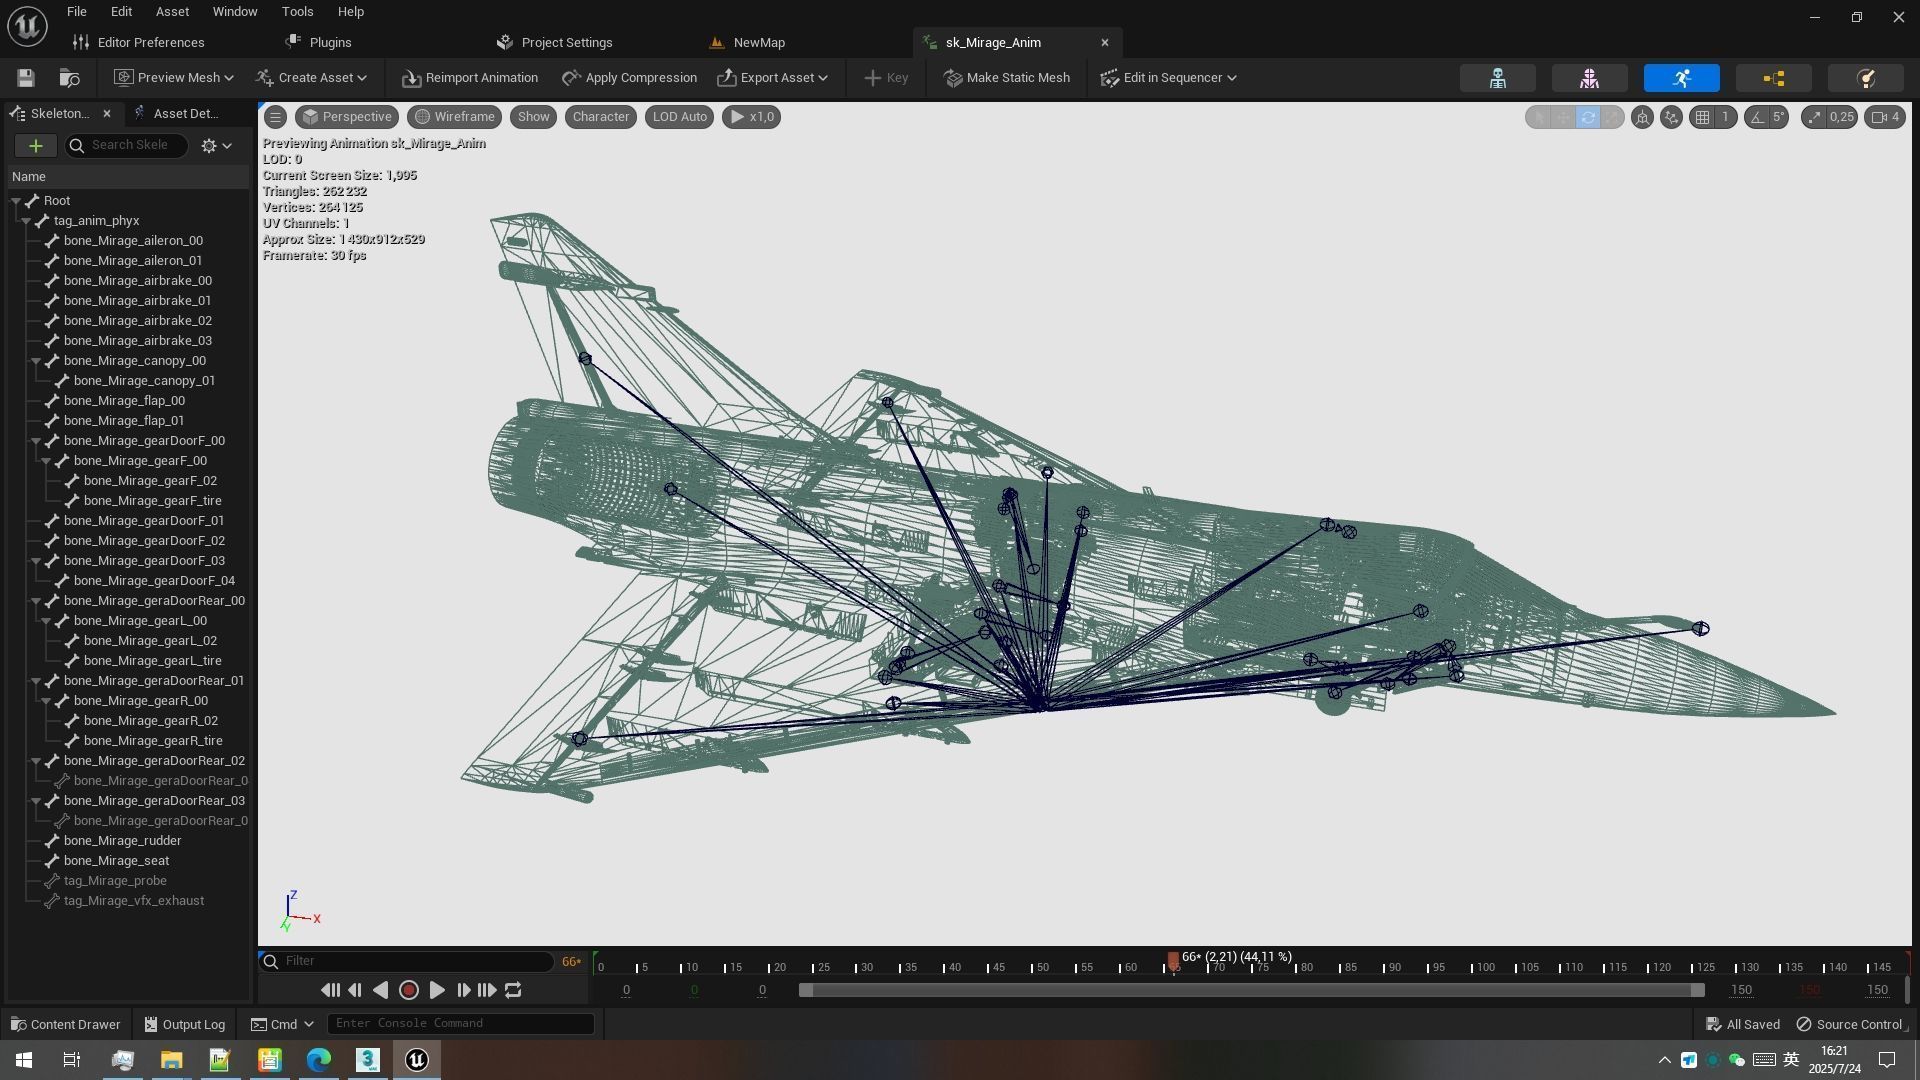Open the File menu
The image size is (1920, 1080).
pyautogui.click(x=76, y=12)
